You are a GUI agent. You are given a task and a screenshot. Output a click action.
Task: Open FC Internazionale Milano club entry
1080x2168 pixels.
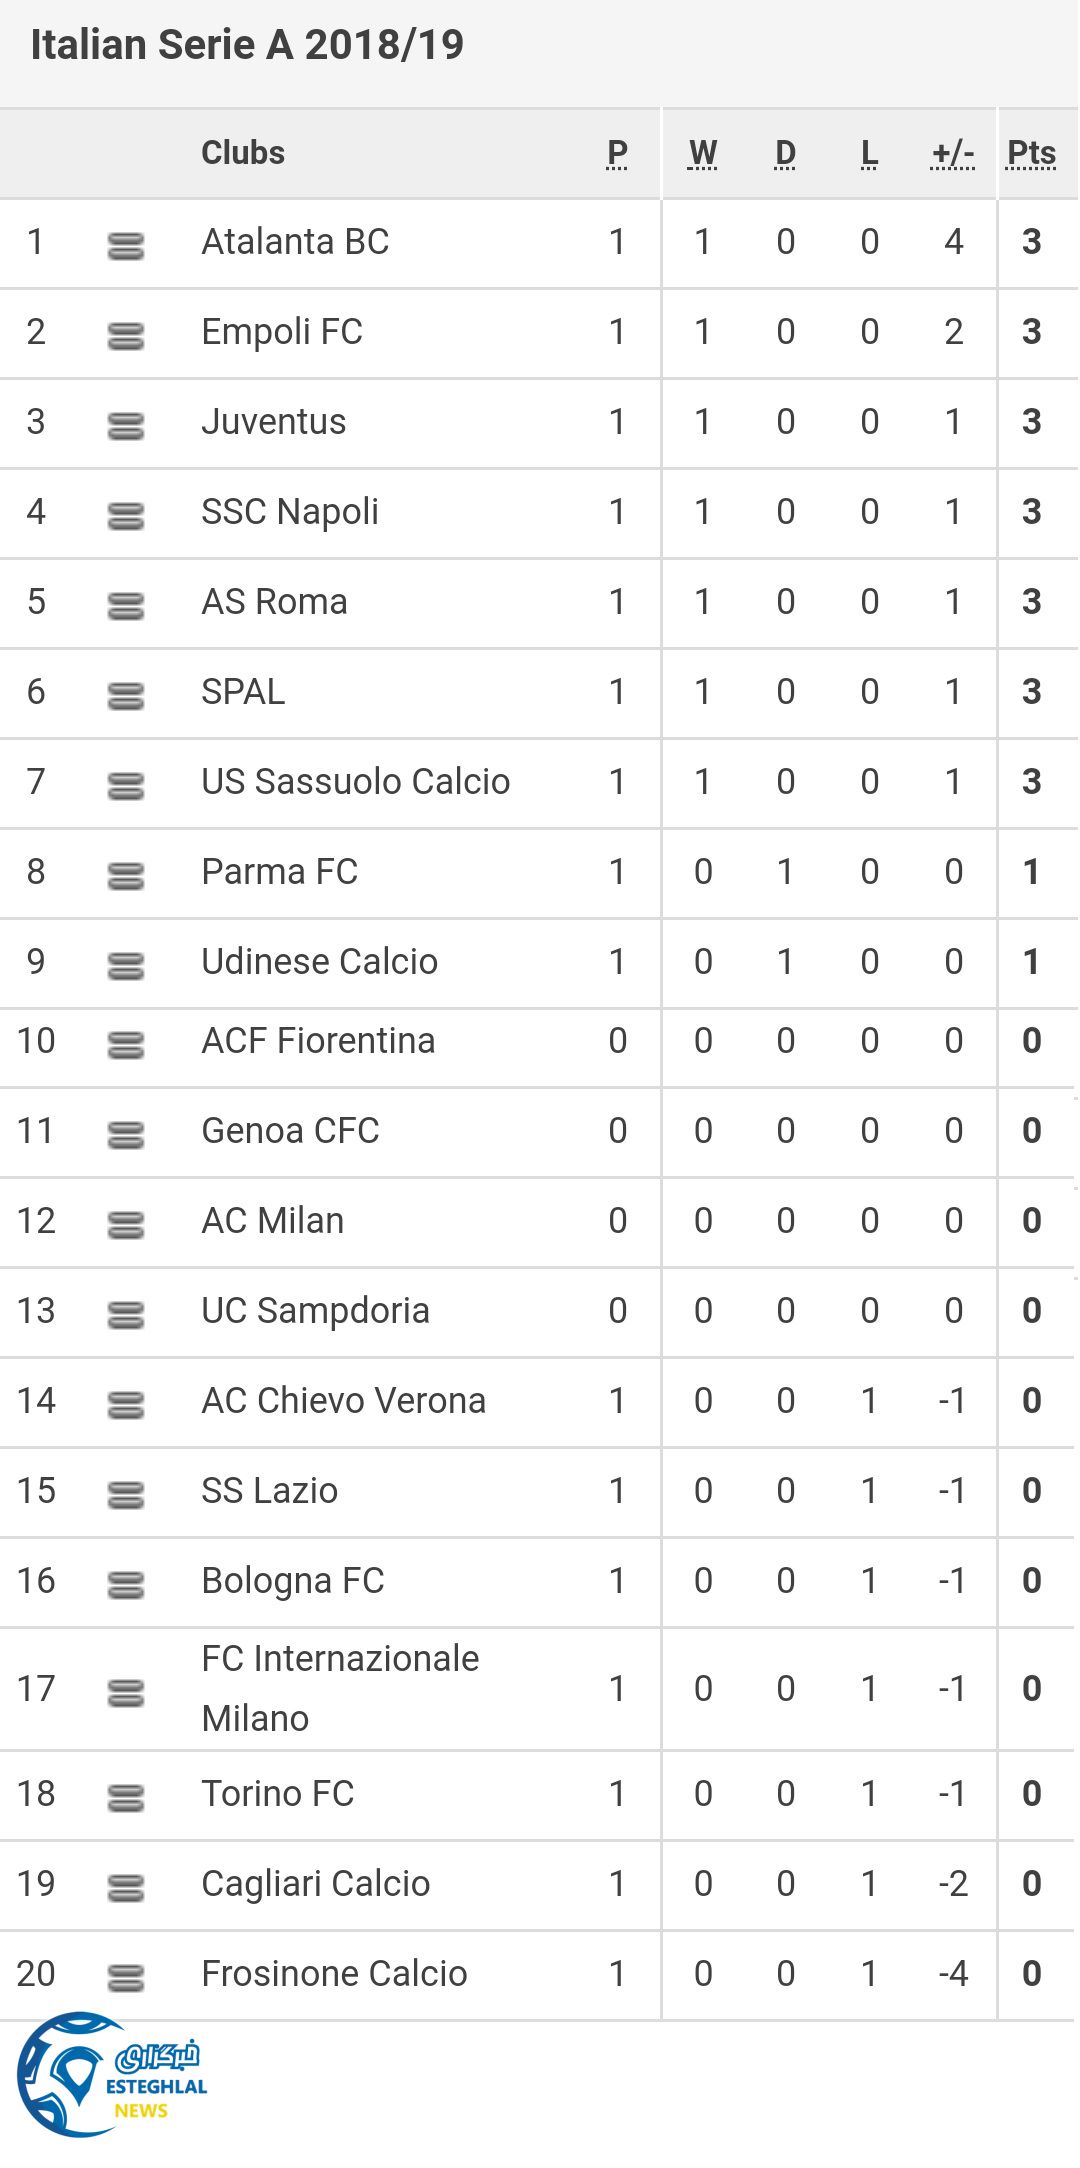340,1688
